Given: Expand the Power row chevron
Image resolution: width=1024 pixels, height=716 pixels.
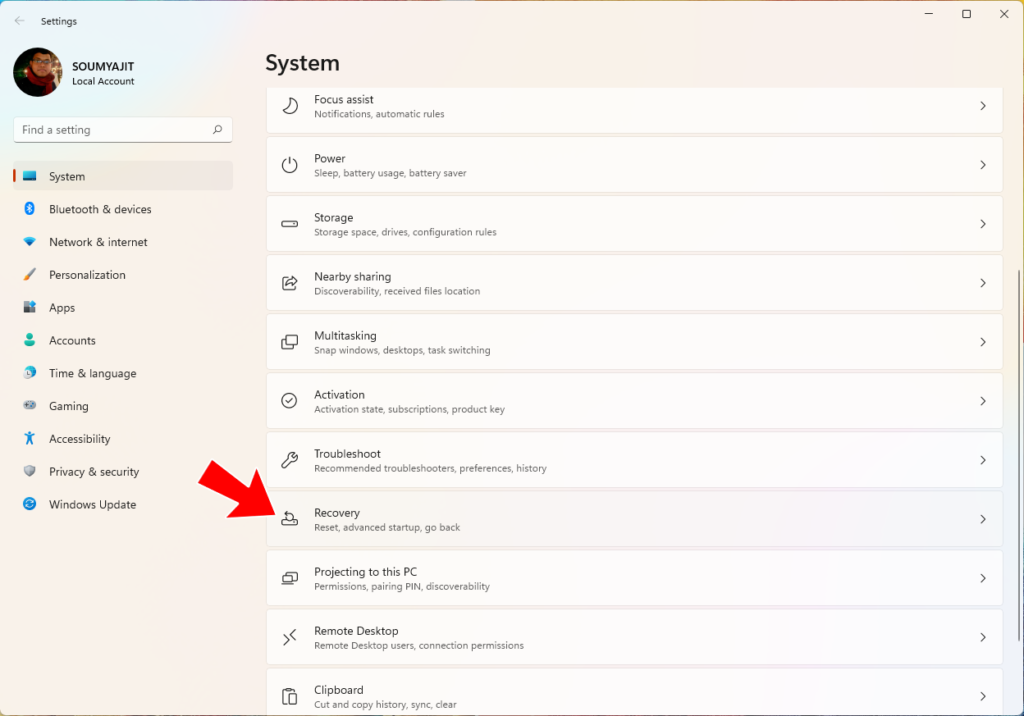Looking at the screenshot, I should click(x=982, y=165).
